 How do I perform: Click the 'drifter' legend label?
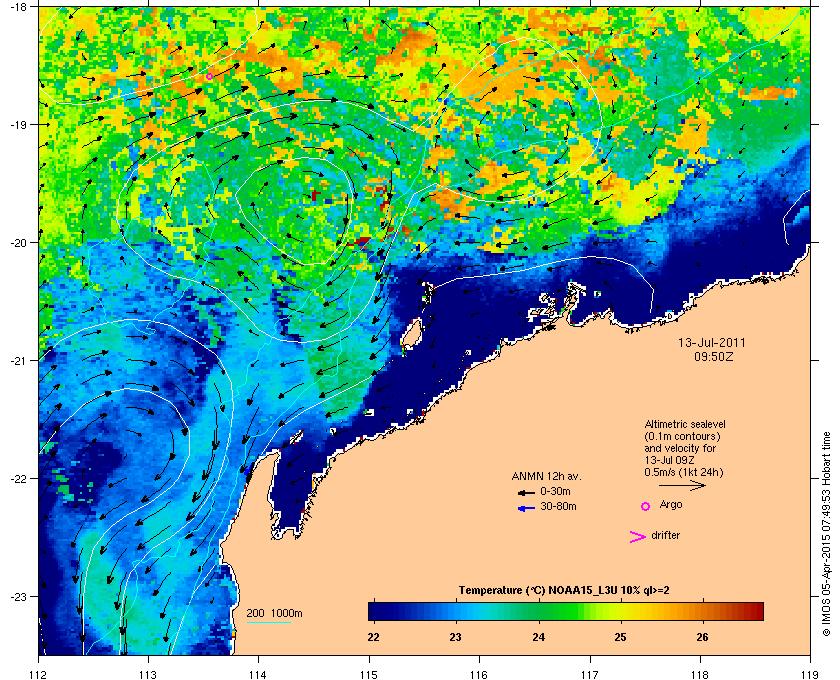pyautogui.click(x=665, y=535)
